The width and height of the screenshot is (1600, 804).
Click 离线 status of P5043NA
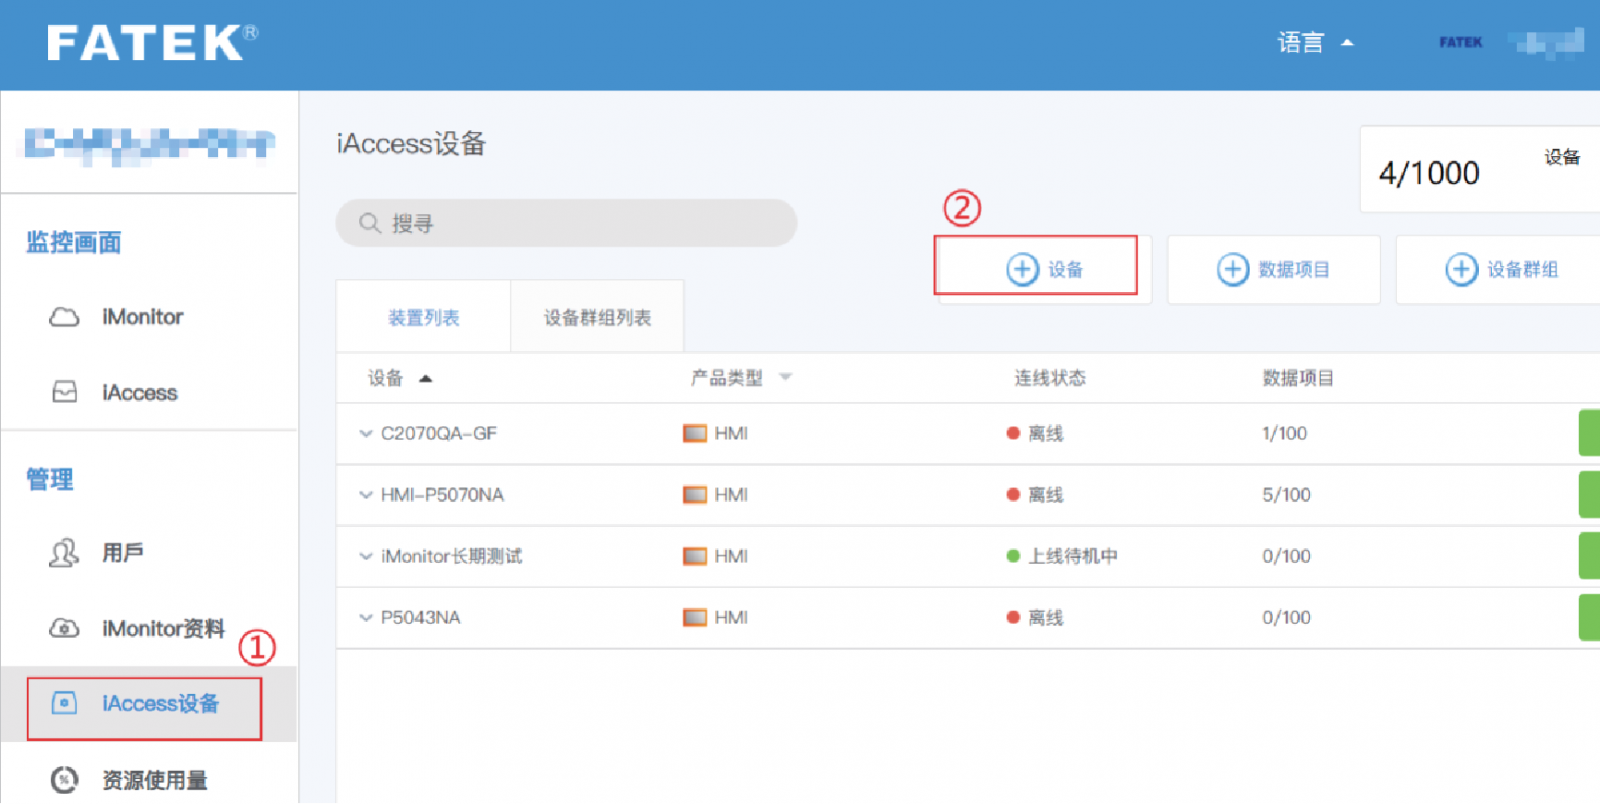1046,618
